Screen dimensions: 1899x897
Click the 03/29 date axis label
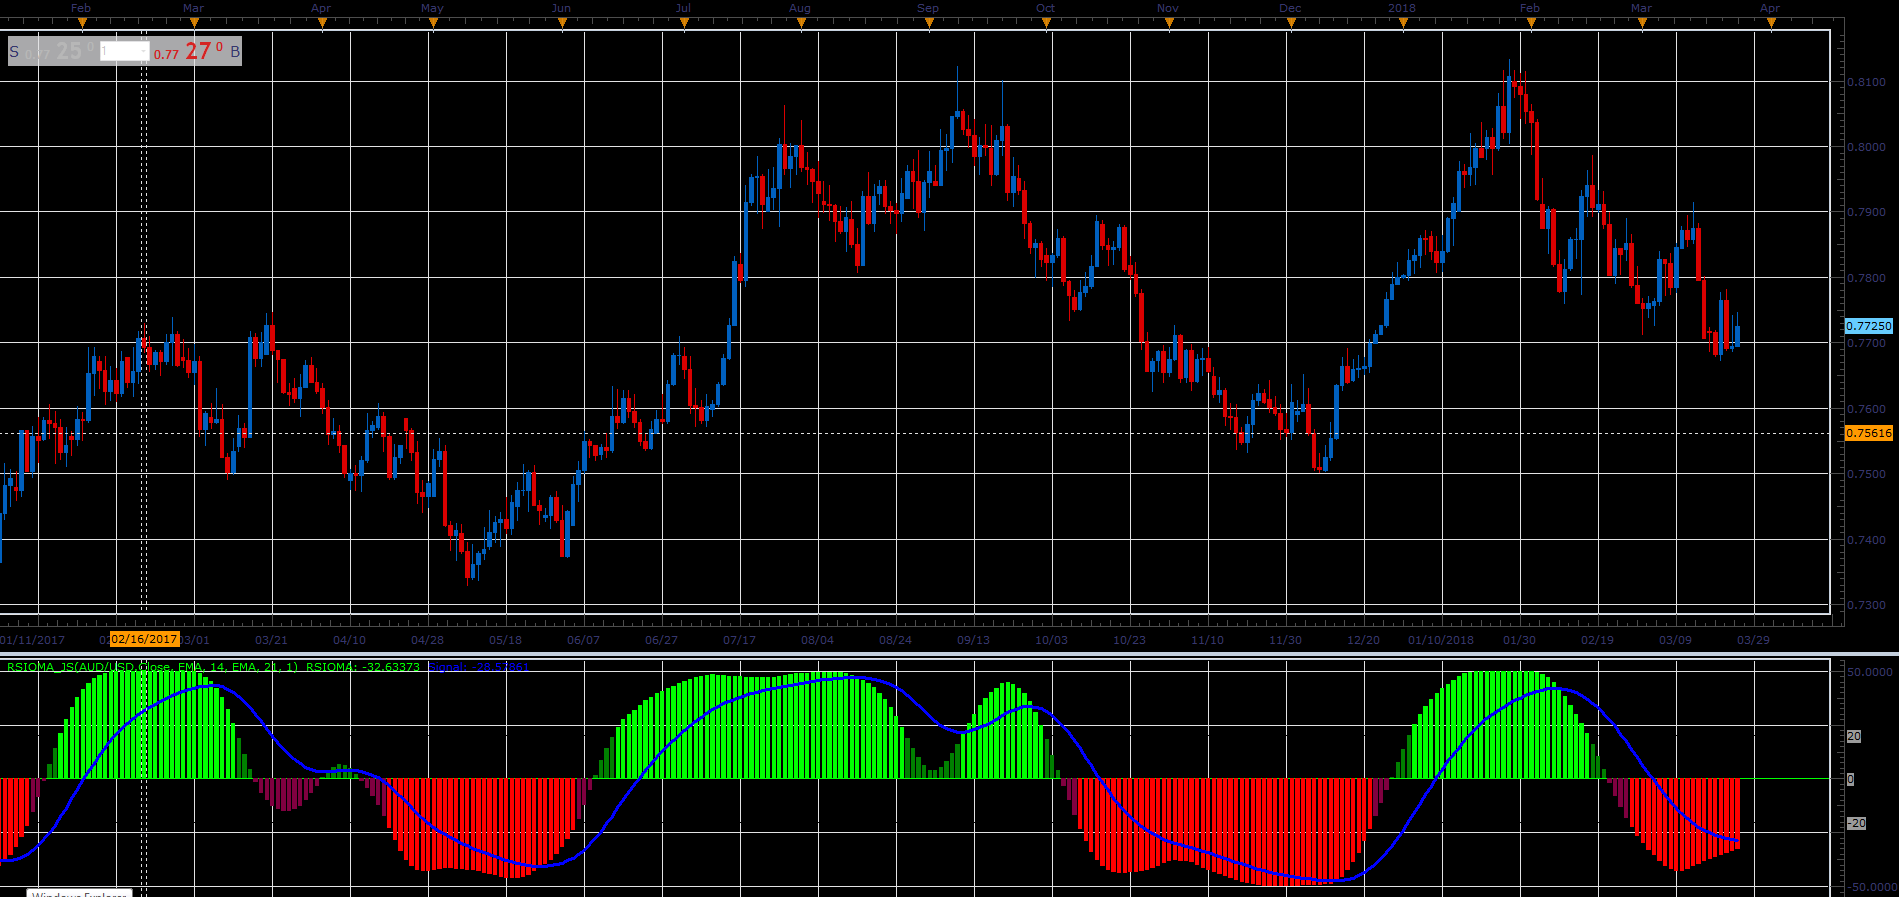1753,640
